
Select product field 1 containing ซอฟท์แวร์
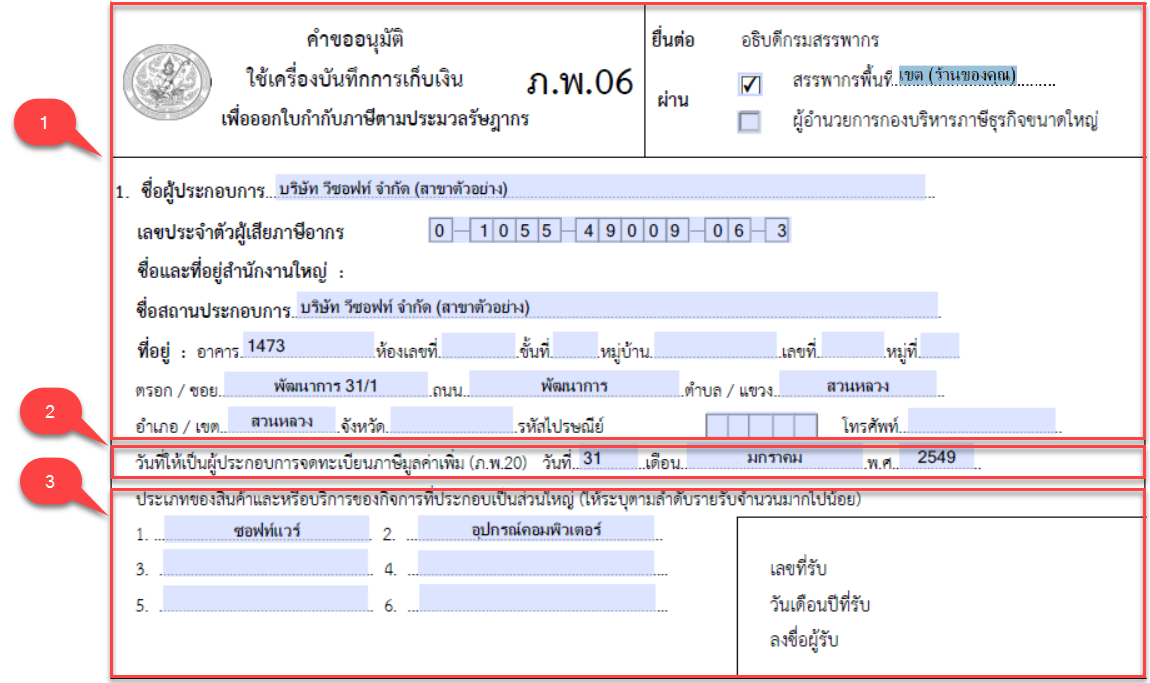click(x=266, y=530)
